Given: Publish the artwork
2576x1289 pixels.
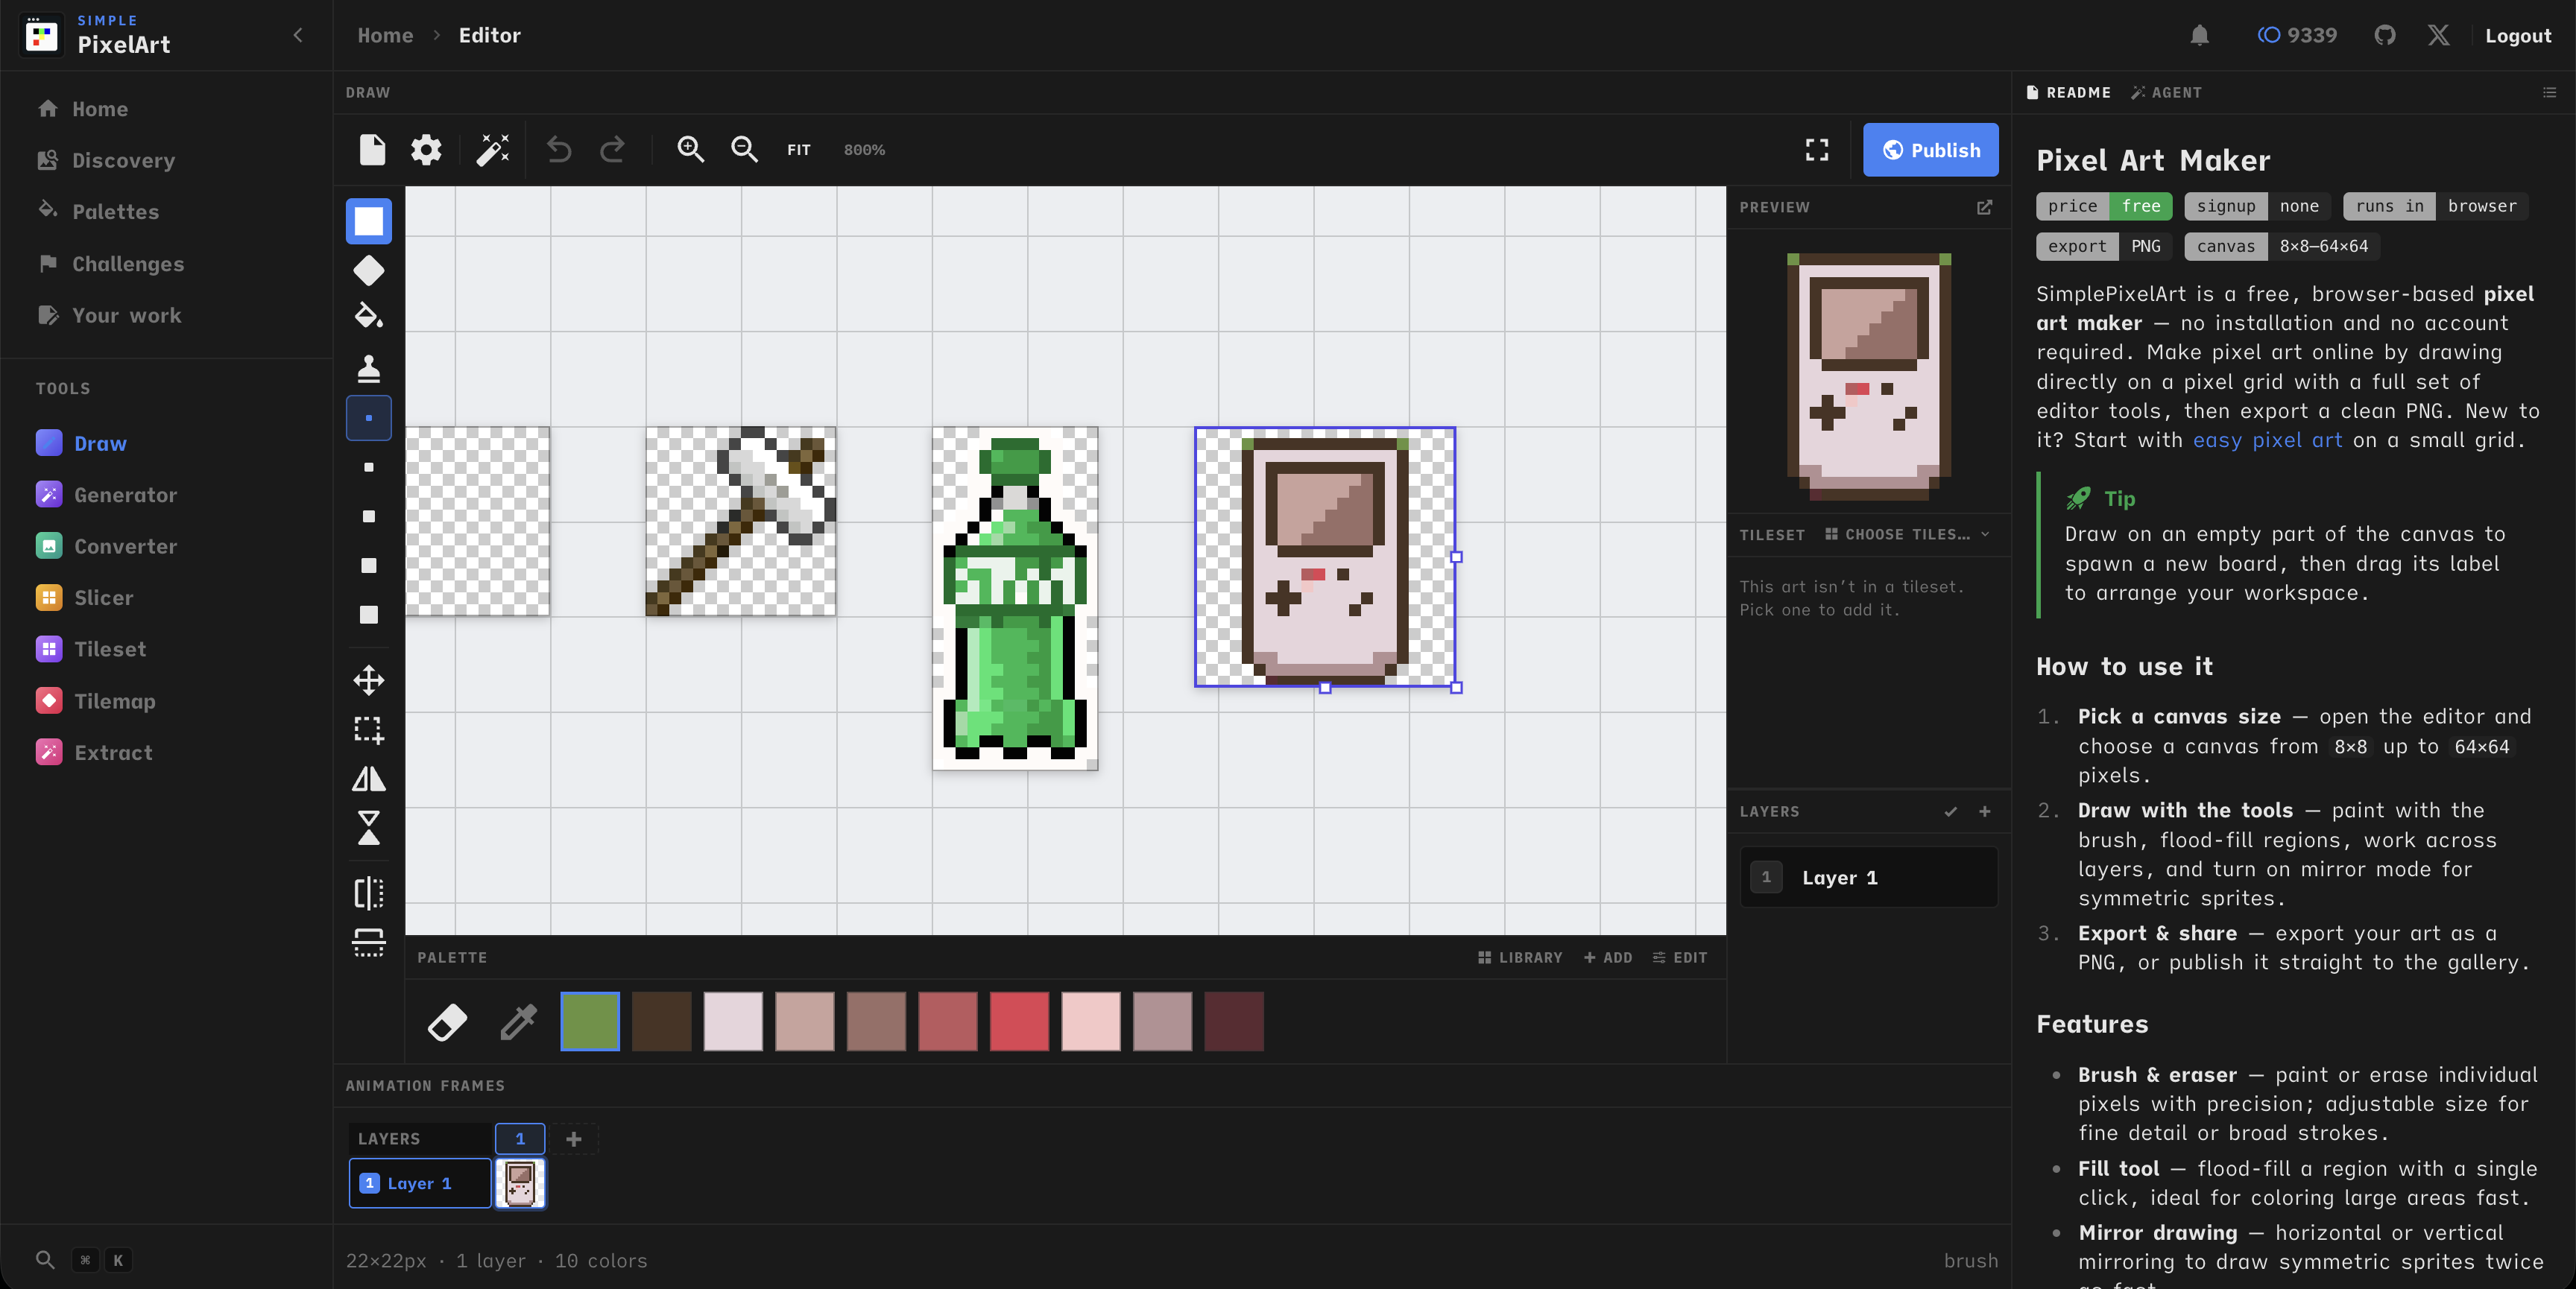Looking at the screenshot, I should [x=1930, y=150].
